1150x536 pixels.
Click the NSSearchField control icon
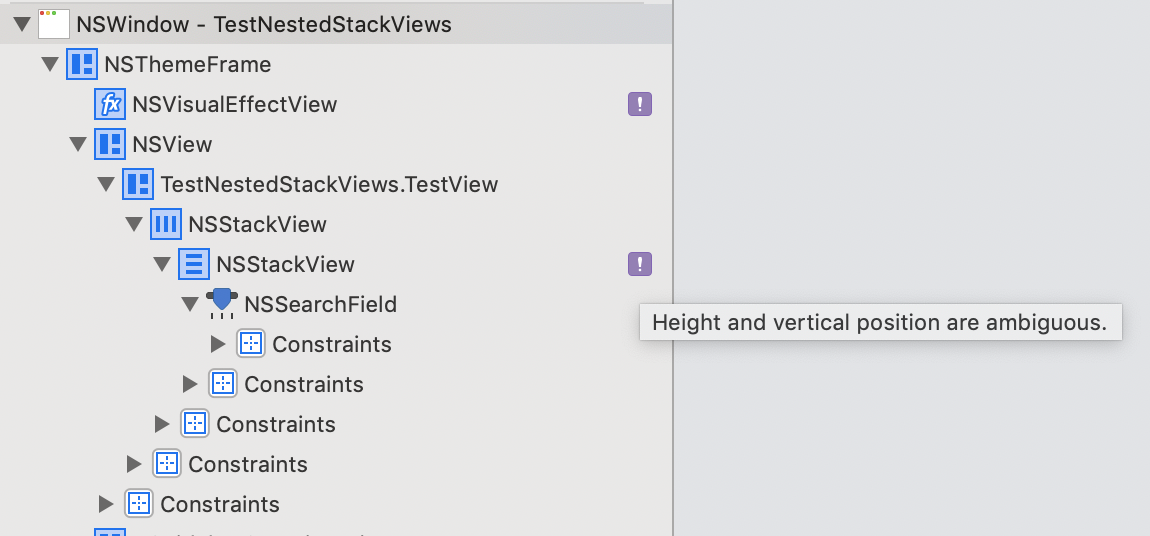coord(221,303)
